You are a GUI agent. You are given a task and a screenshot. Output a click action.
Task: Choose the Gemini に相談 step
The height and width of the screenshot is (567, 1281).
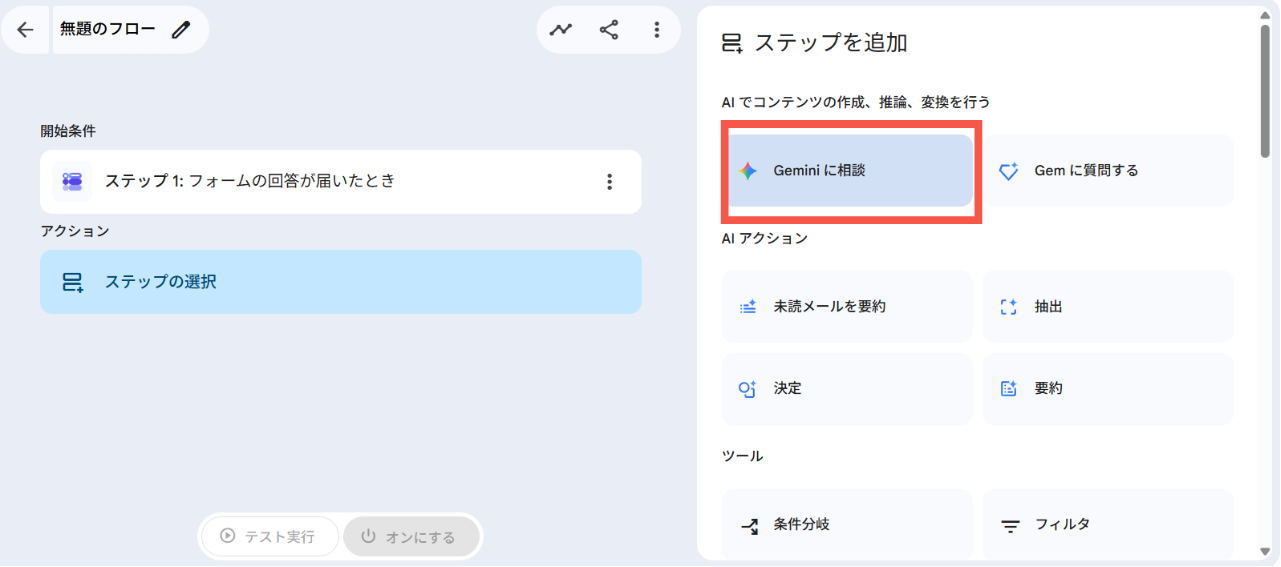[848, 171]
